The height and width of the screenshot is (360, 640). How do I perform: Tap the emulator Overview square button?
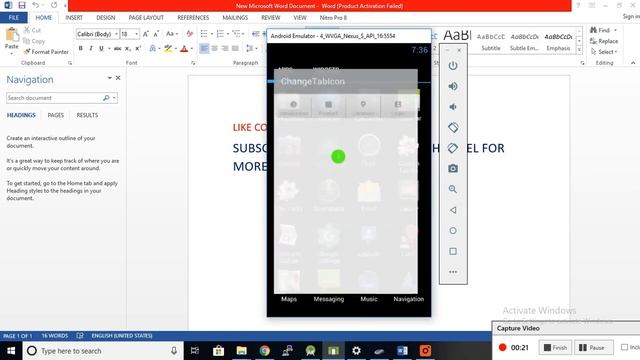(453, 251)
